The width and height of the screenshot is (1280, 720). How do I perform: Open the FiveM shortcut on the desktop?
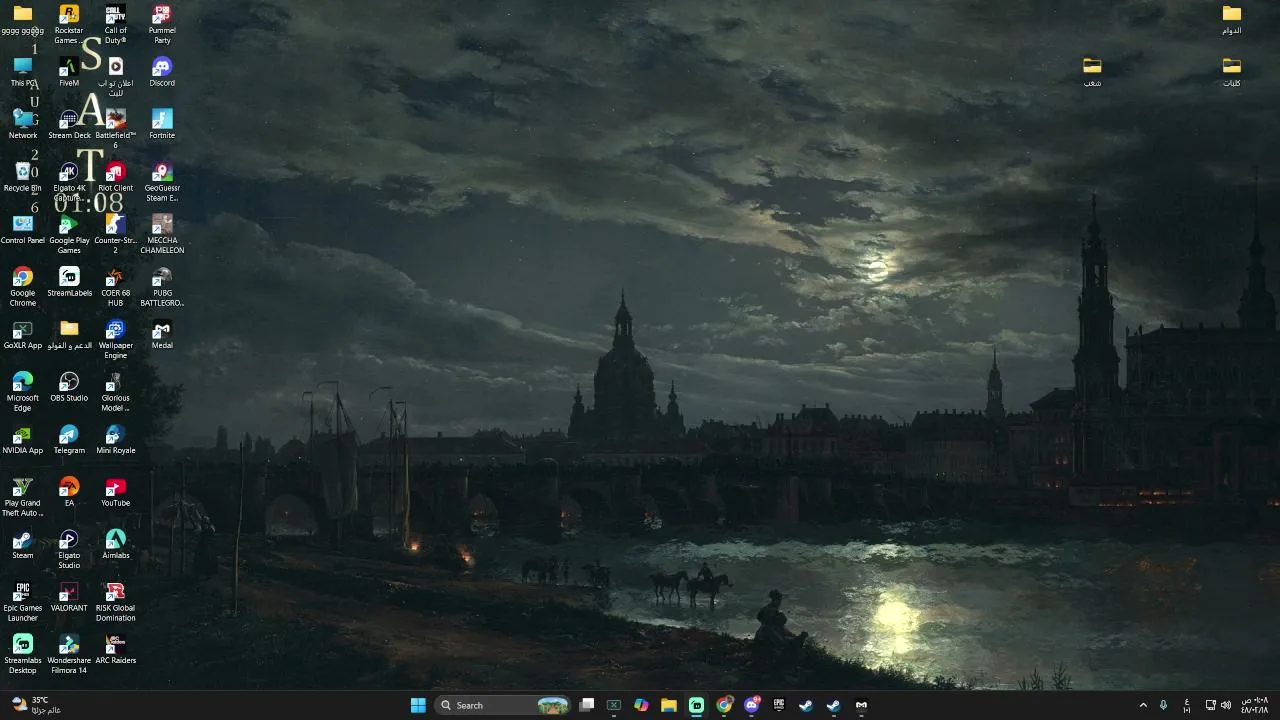pos(69,72)
